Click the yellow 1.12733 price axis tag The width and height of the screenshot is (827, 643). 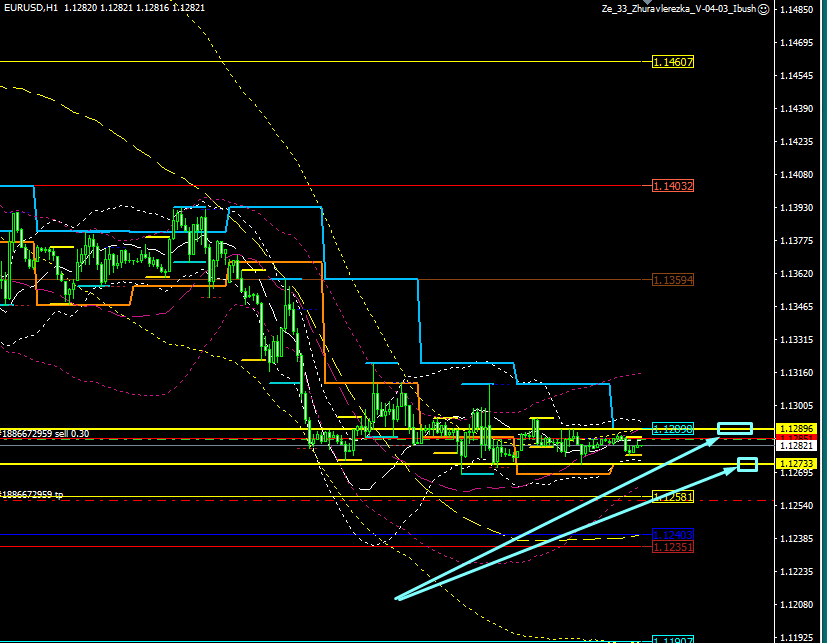pyautogui.click(x=796, y=463)
